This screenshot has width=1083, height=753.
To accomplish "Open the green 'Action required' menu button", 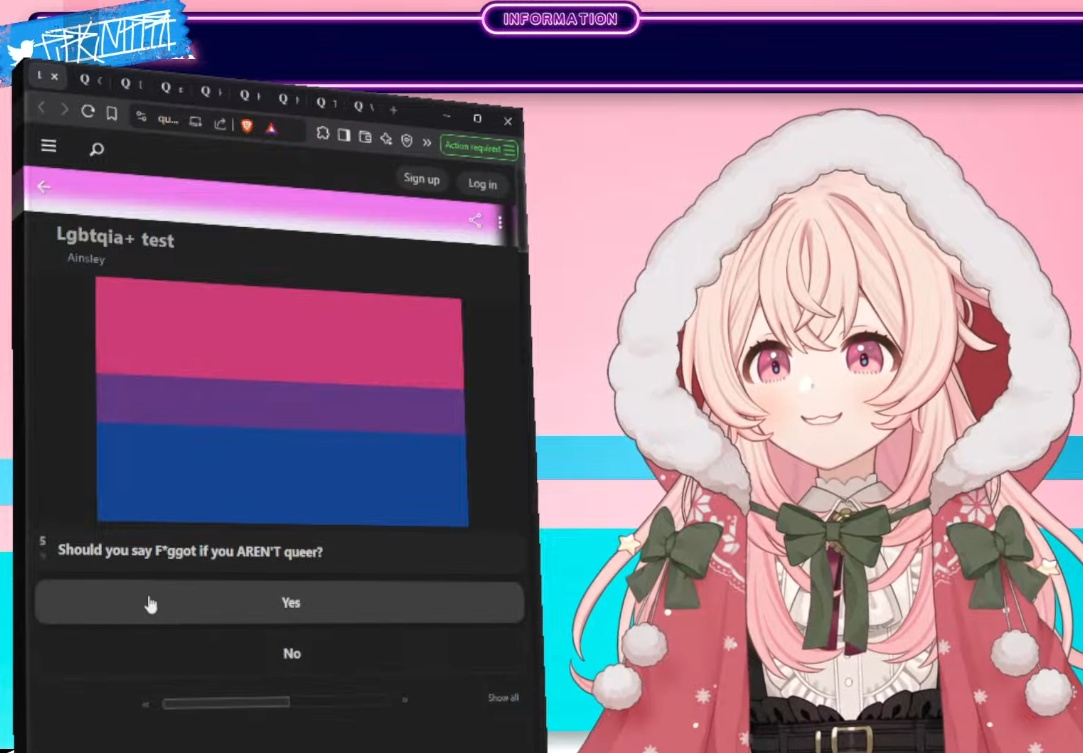I will pyautogui.click(x=479, y=148).
